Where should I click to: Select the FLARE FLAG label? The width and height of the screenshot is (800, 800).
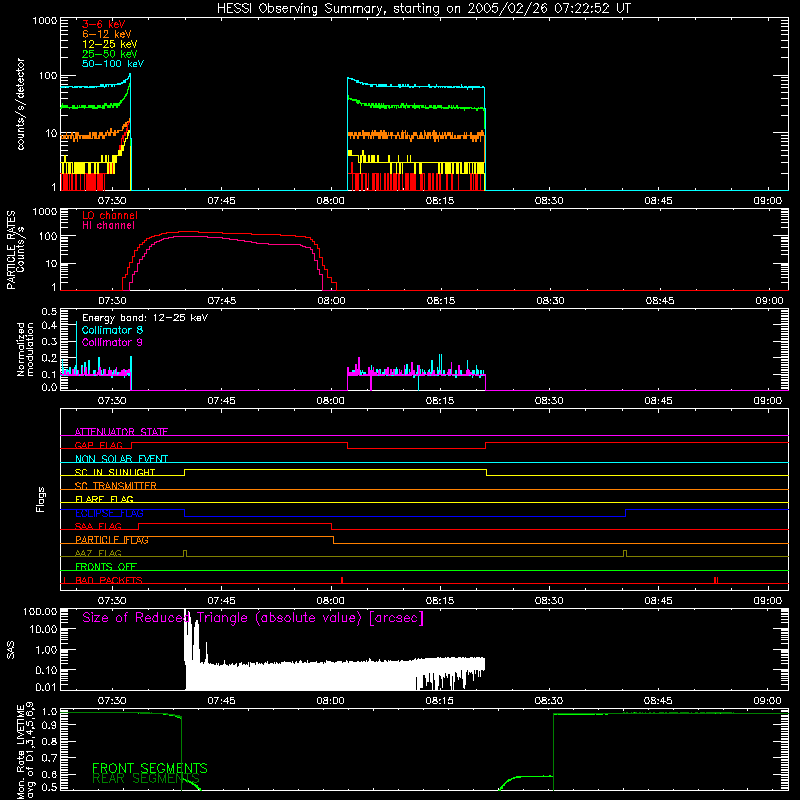[x=104, y=499]
